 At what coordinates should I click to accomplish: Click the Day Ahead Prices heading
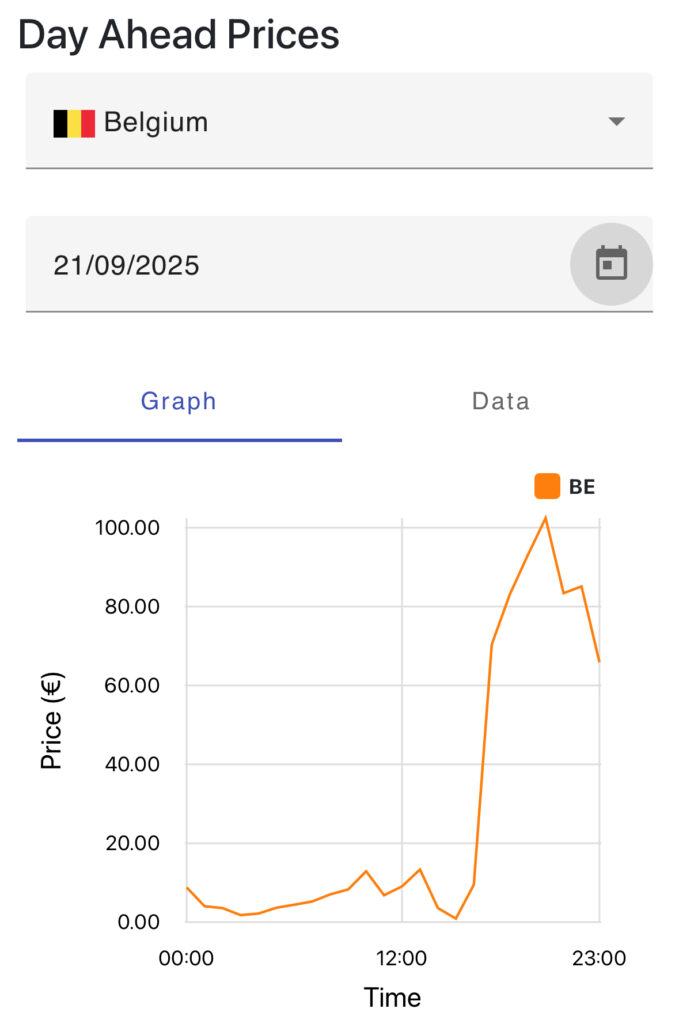point(179,35)
